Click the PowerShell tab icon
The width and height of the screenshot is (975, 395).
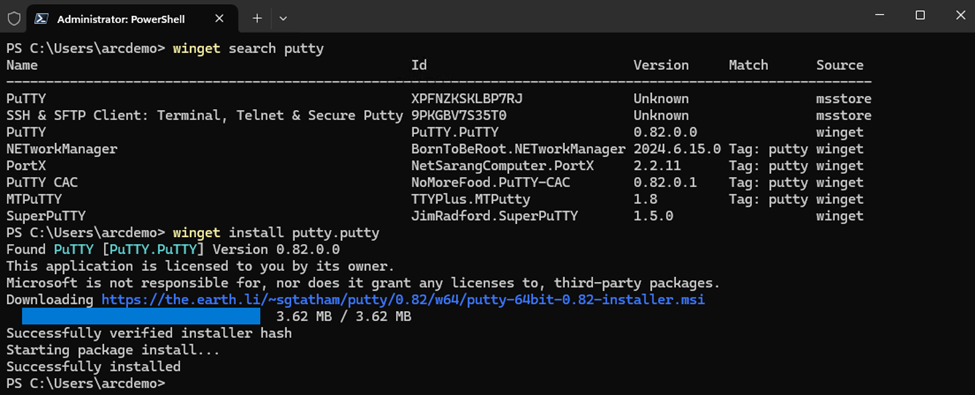click(x=42, y=19)
